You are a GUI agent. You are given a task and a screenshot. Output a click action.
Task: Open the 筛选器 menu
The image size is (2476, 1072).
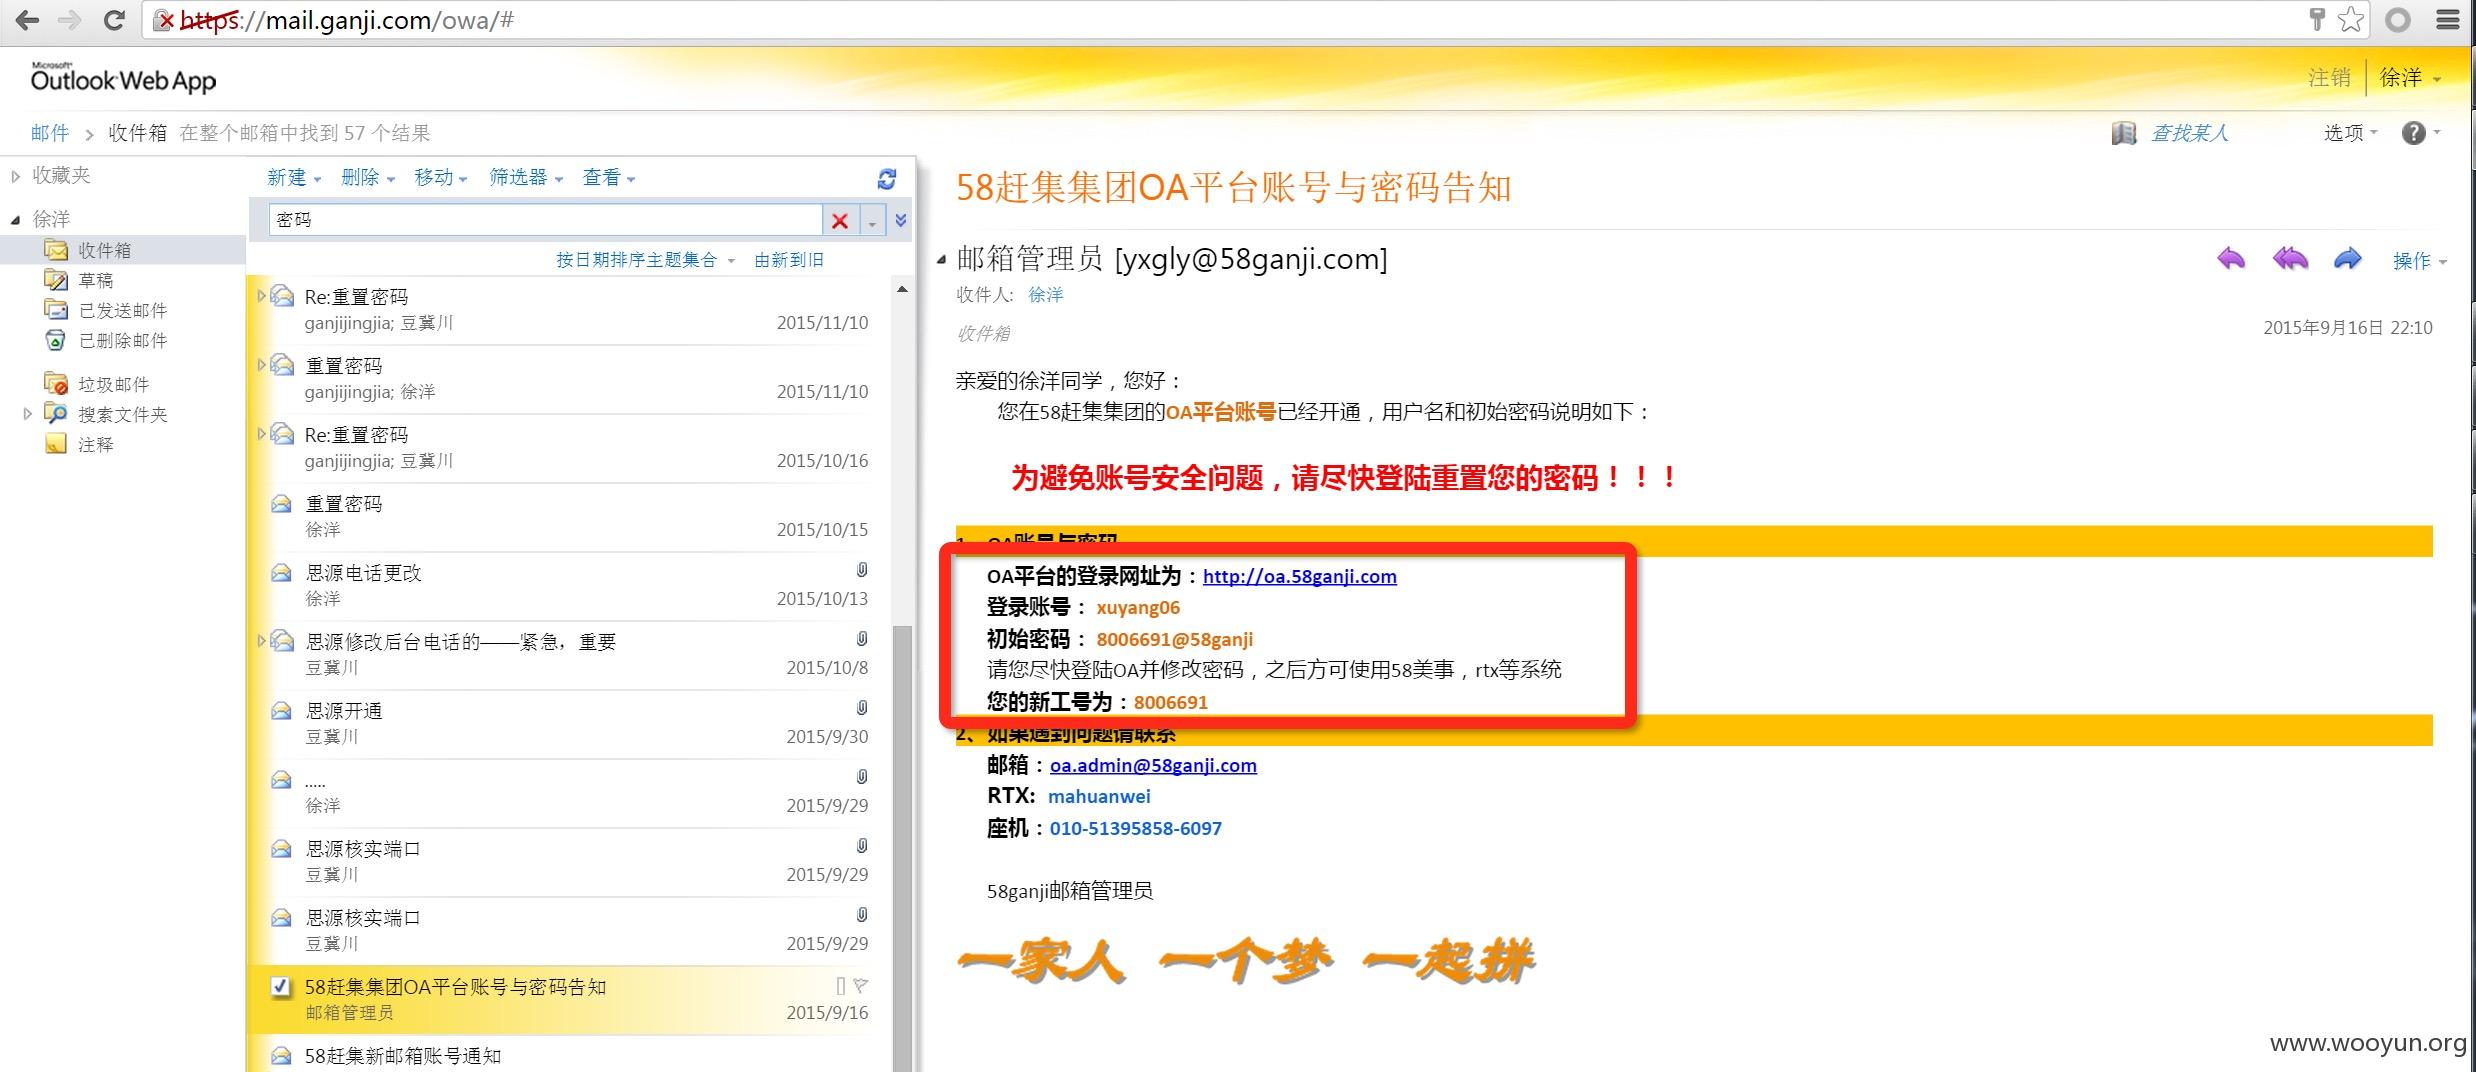pos(526,178)
